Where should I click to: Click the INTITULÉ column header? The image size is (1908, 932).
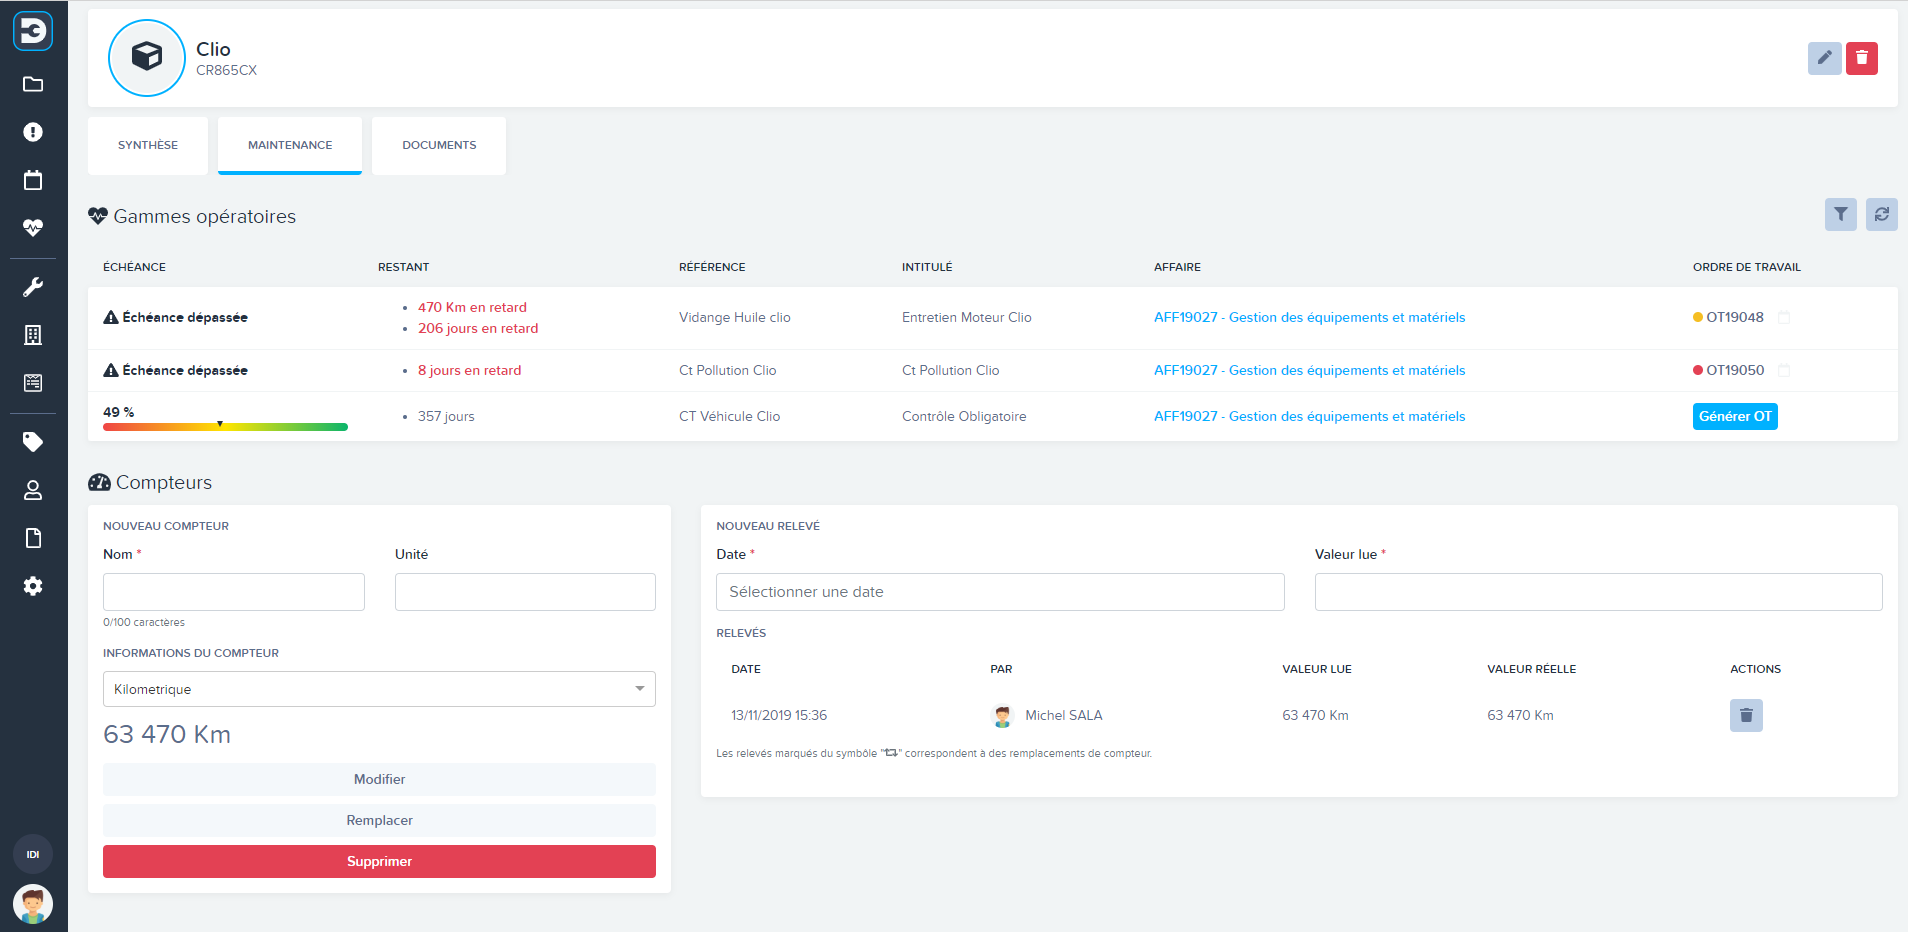tap(927, 267)
